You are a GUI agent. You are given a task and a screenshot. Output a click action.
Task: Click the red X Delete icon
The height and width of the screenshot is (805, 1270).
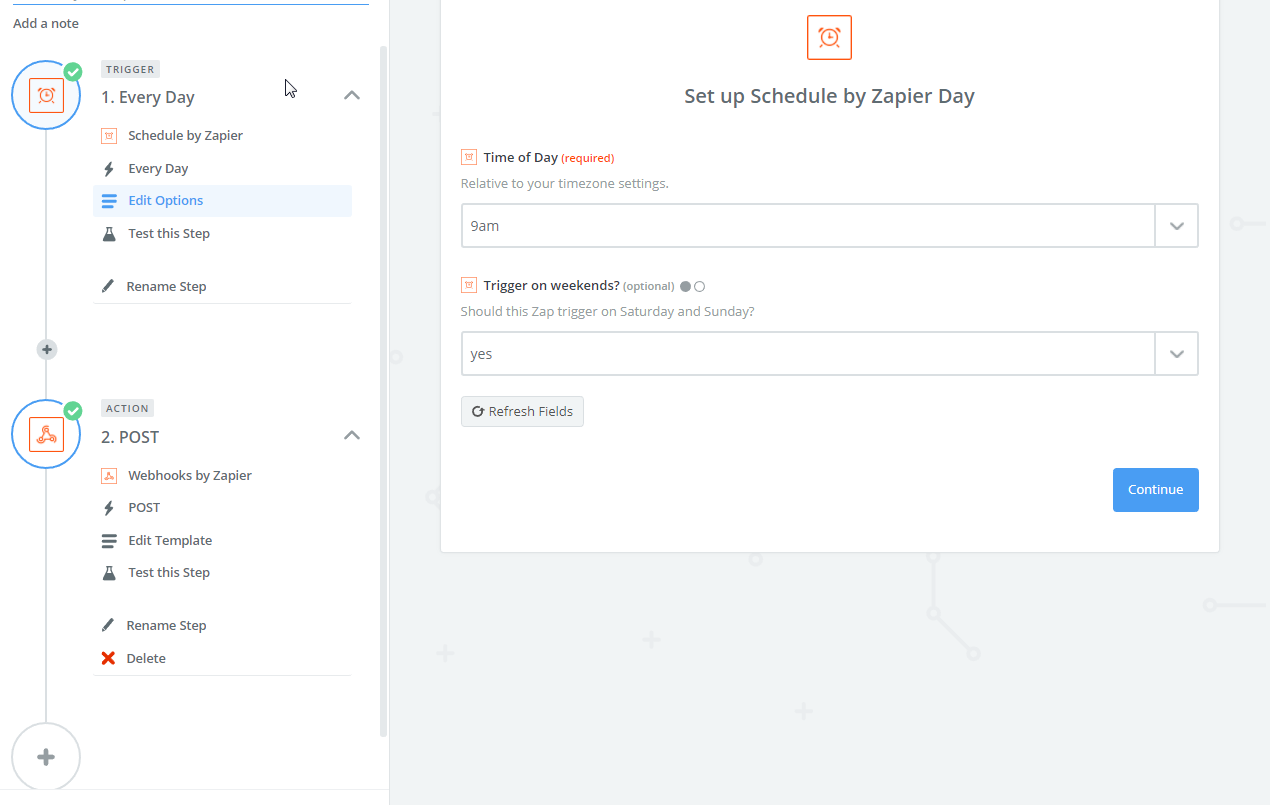pyautogui.click(x=108, y=658)
